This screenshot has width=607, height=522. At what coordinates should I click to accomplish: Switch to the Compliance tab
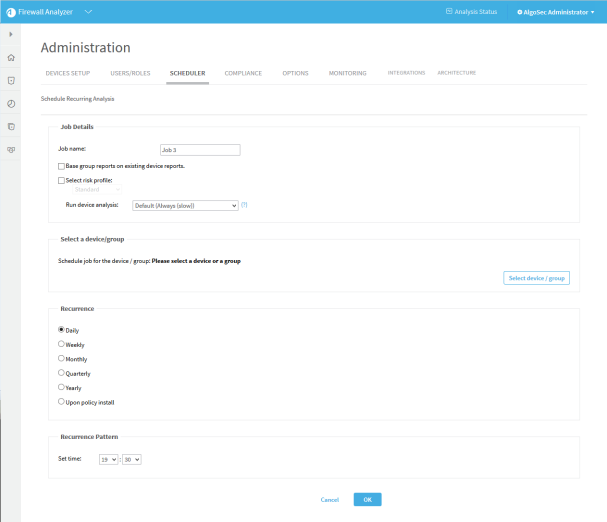pos(243,73)
